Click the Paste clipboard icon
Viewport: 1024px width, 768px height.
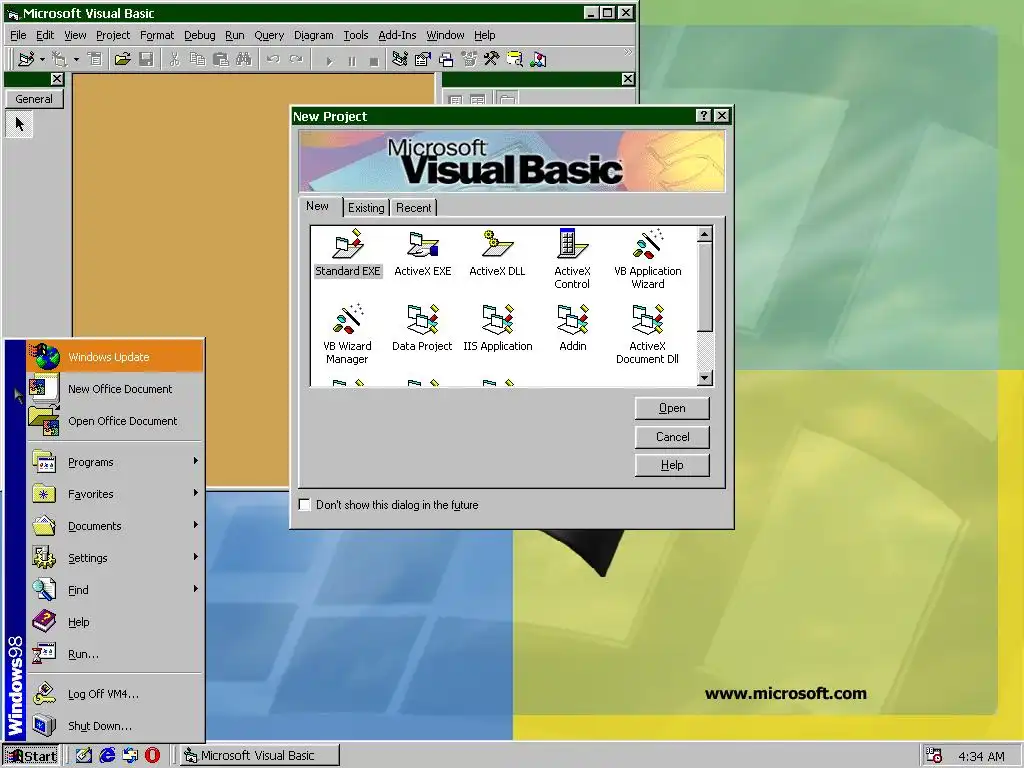221,59
